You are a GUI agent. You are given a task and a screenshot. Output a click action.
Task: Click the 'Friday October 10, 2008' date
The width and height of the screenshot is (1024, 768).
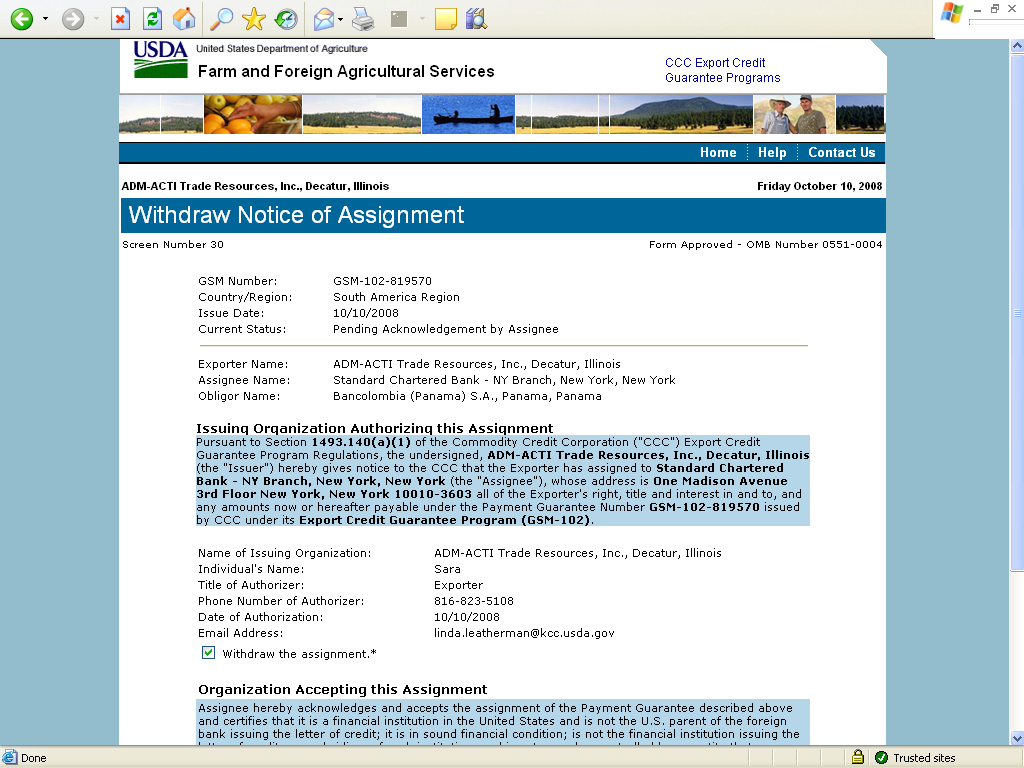tap(820, 186)
